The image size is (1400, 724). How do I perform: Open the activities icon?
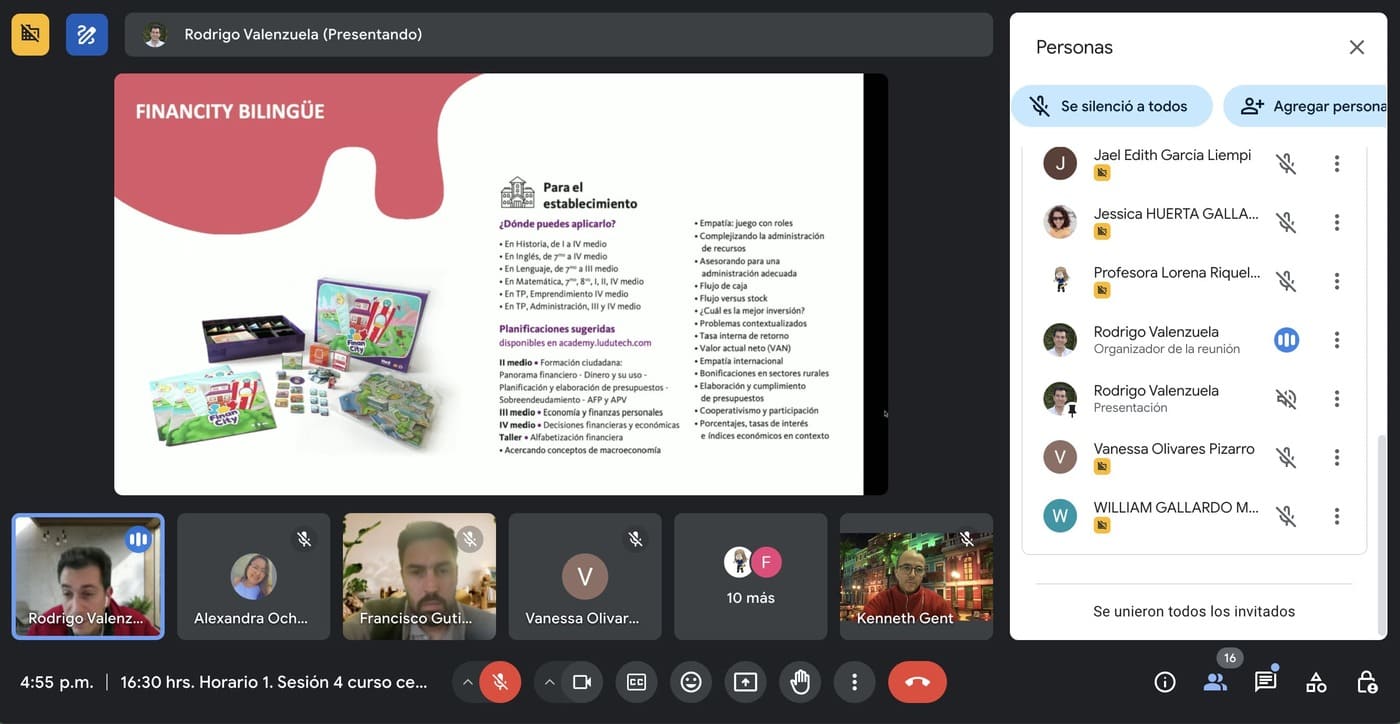click(1316, 682)
